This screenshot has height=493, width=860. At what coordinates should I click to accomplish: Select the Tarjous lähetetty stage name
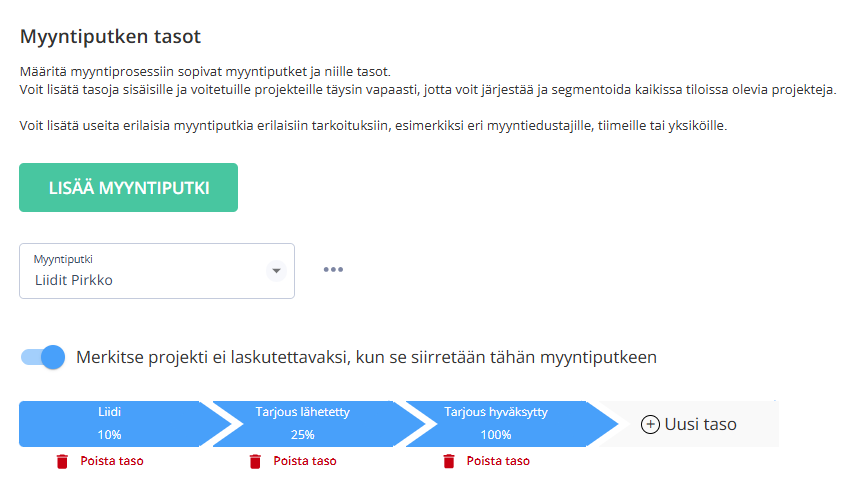(x=302, y=412)
